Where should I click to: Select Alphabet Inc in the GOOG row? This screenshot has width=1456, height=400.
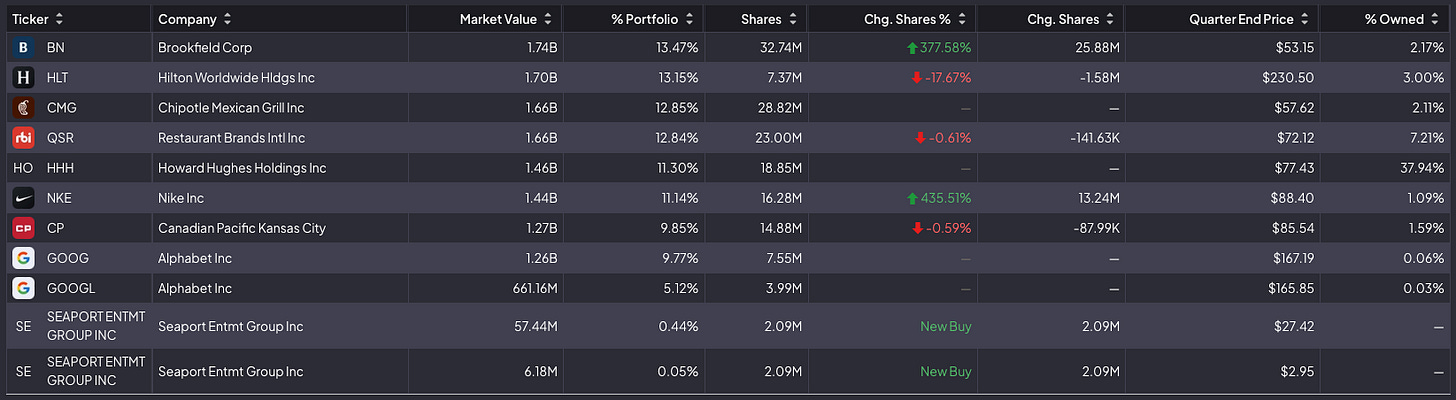[195, 257]
